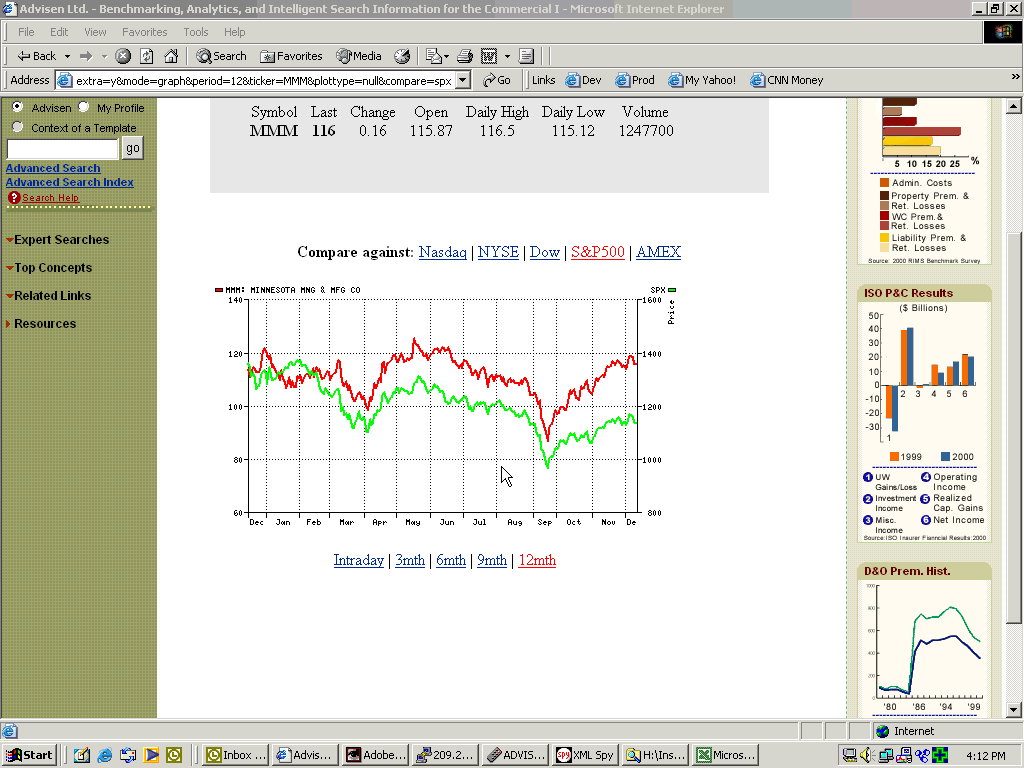1024x768 pixels.
Task: Click the red Search Help question icon
Action: point(14,198)
